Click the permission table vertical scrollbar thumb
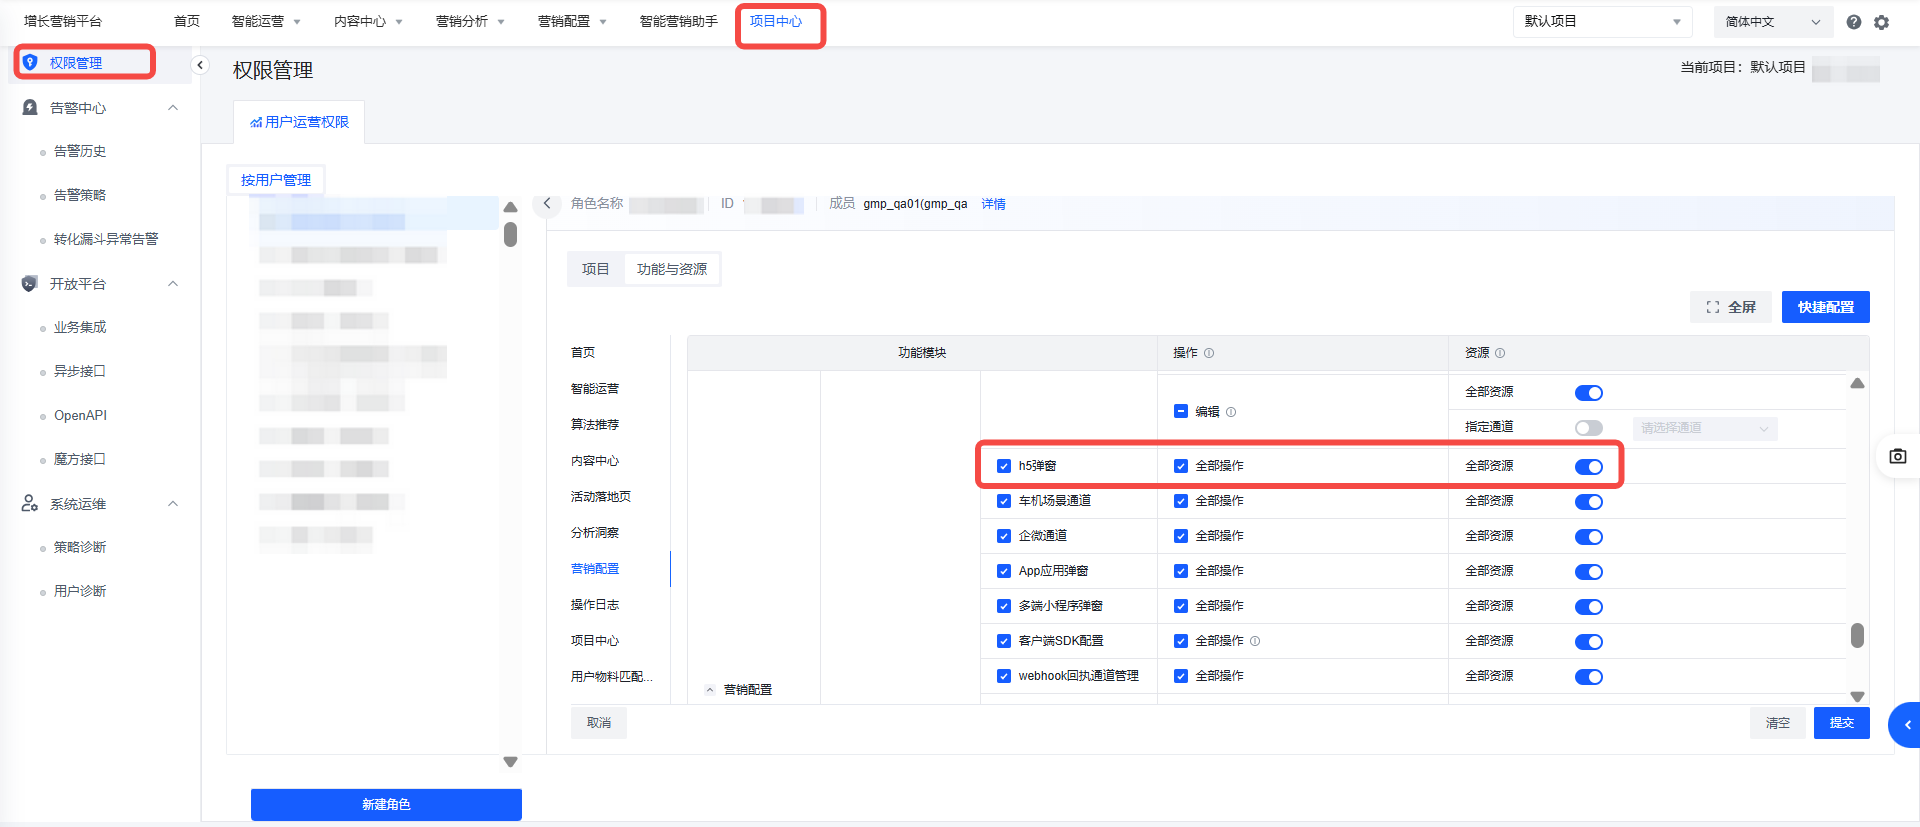Image resolution: width=1920 pixels, height=827 pixels. point(1857,635)
